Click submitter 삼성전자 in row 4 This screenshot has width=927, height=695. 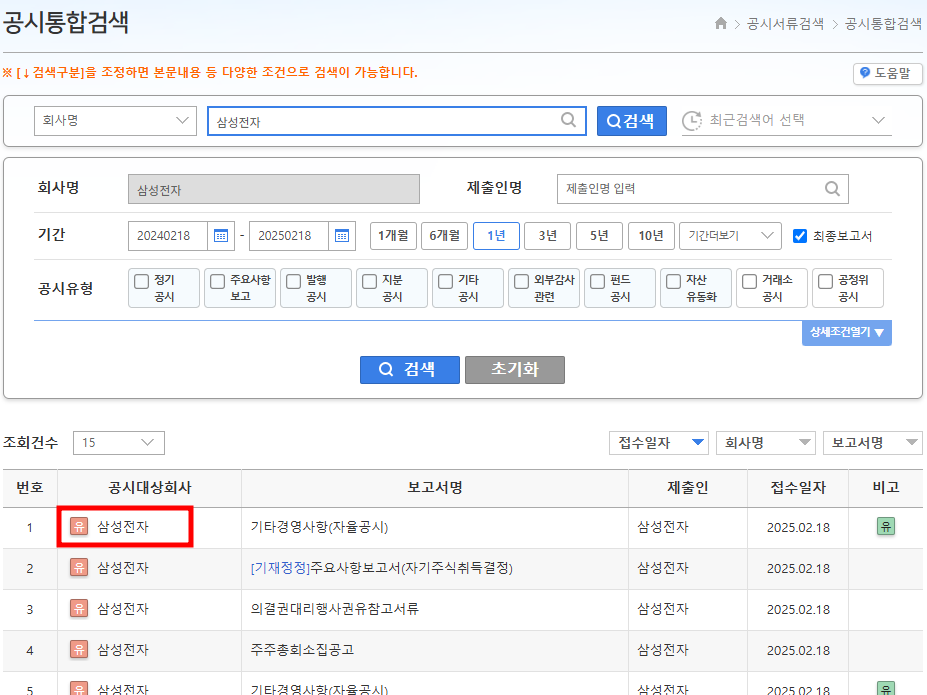[x=663, y=649]
